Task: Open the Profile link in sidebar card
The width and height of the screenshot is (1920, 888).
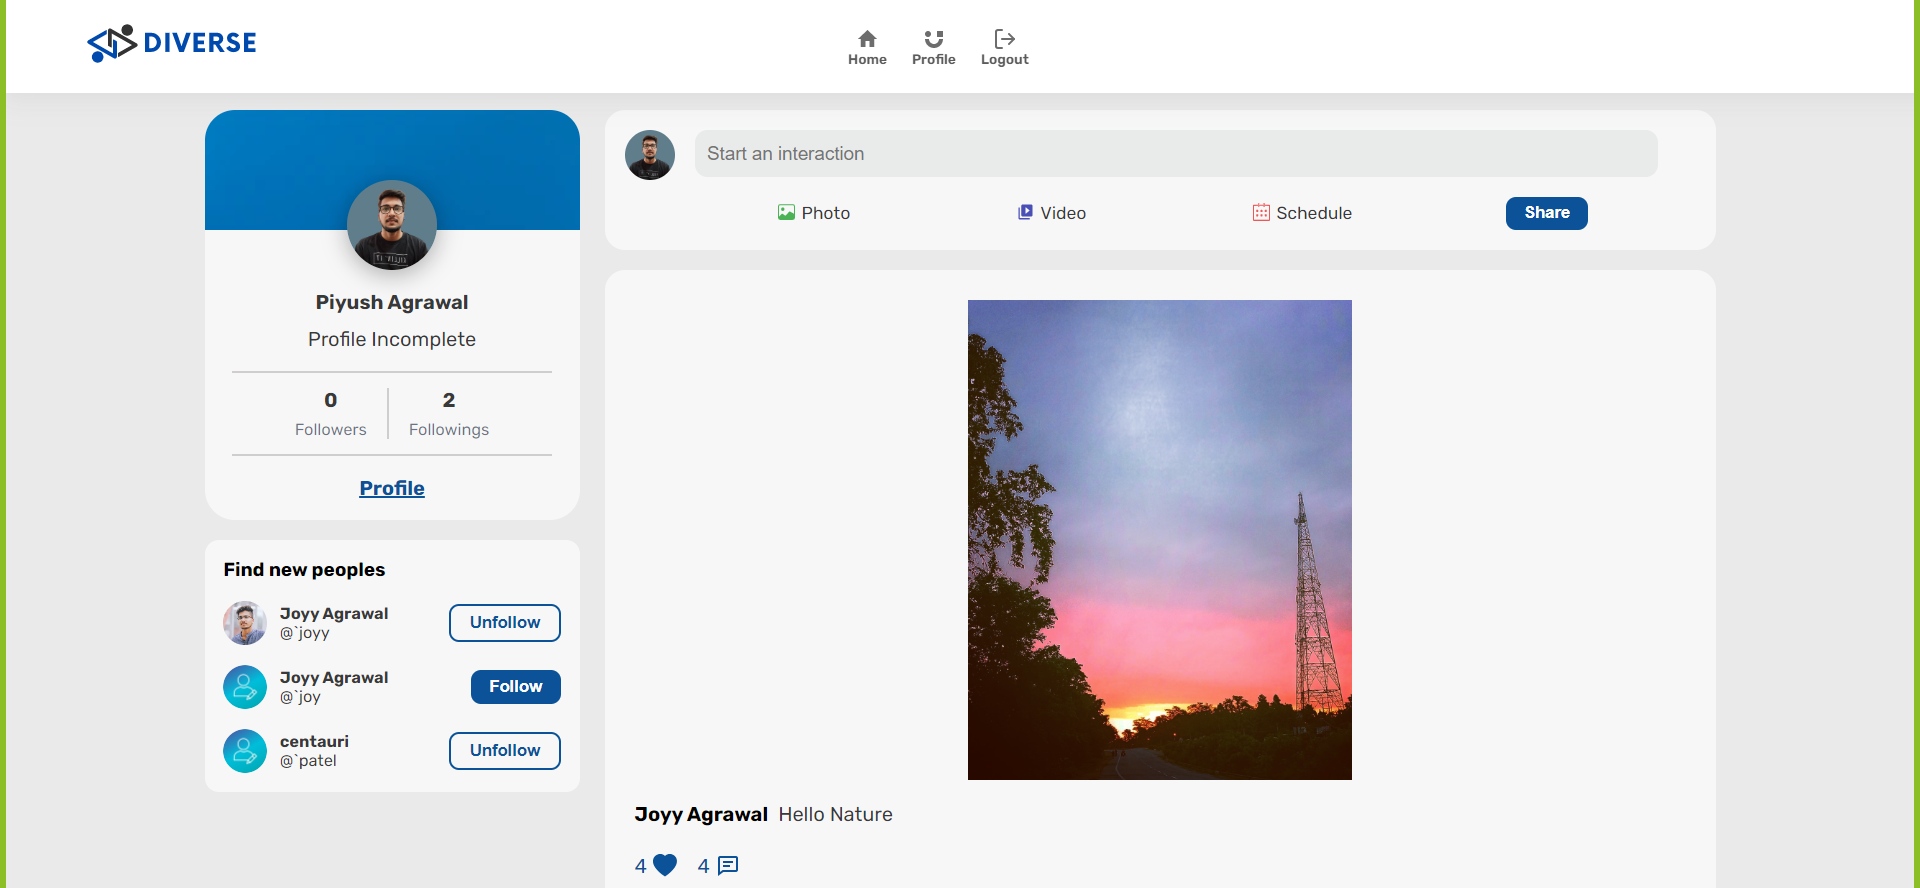Action: pos(392,488)
